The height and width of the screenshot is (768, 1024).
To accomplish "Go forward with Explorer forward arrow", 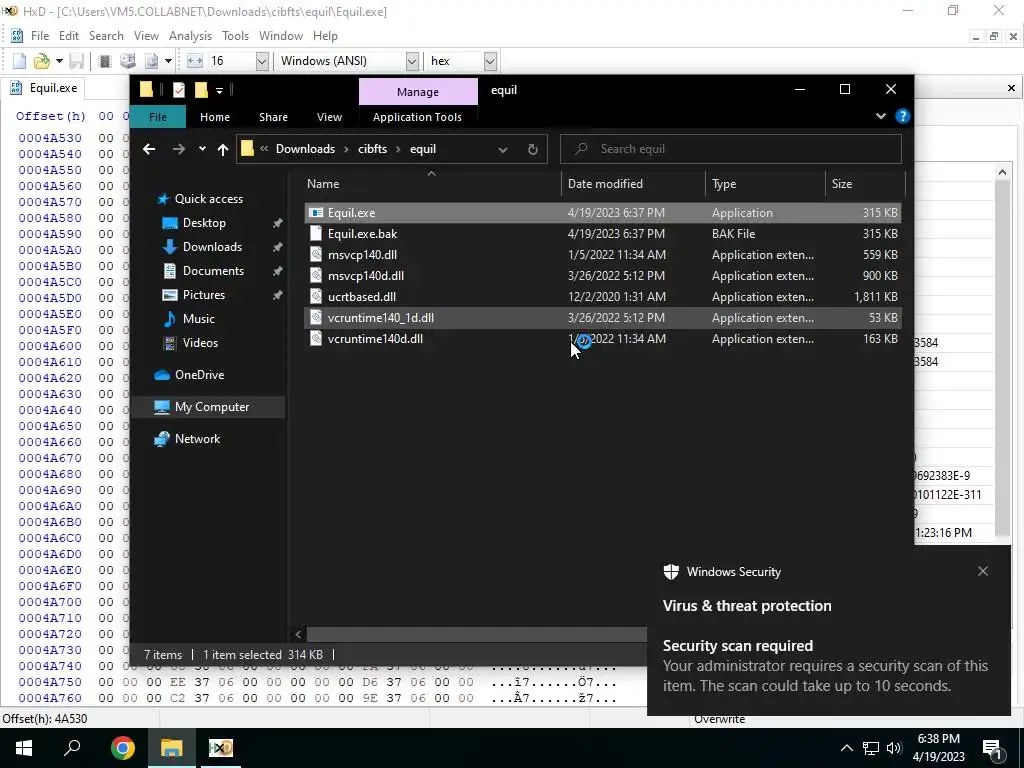I will click(x=178, y=150).
